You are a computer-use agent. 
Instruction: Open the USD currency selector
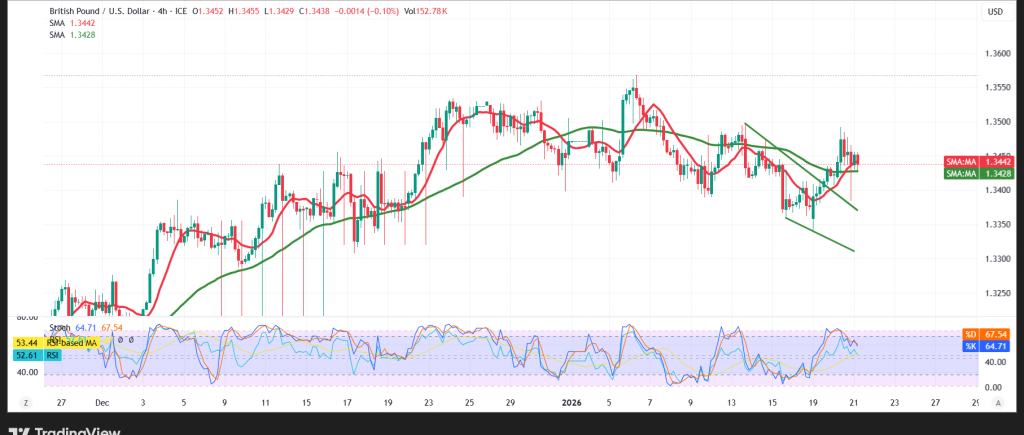[x=995, y=12]
